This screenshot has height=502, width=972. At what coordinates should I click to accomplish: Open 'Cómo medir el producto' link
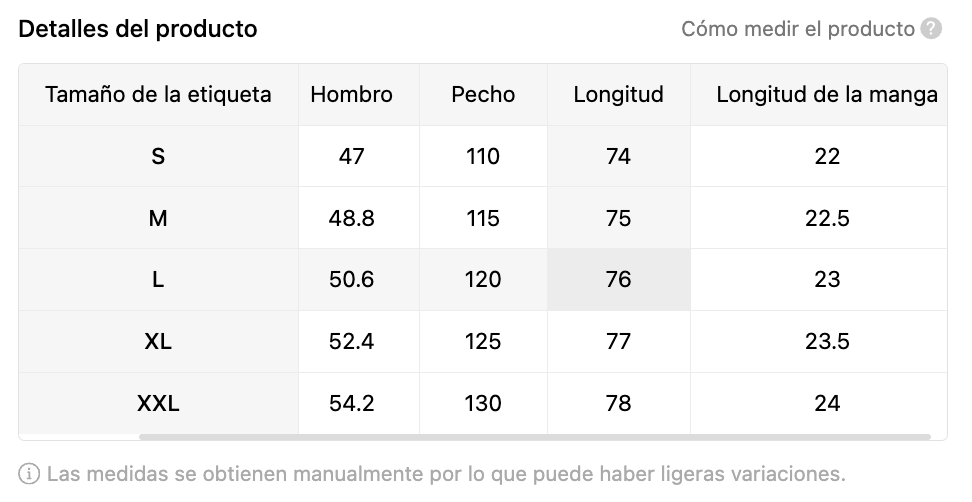pos(797,29)
